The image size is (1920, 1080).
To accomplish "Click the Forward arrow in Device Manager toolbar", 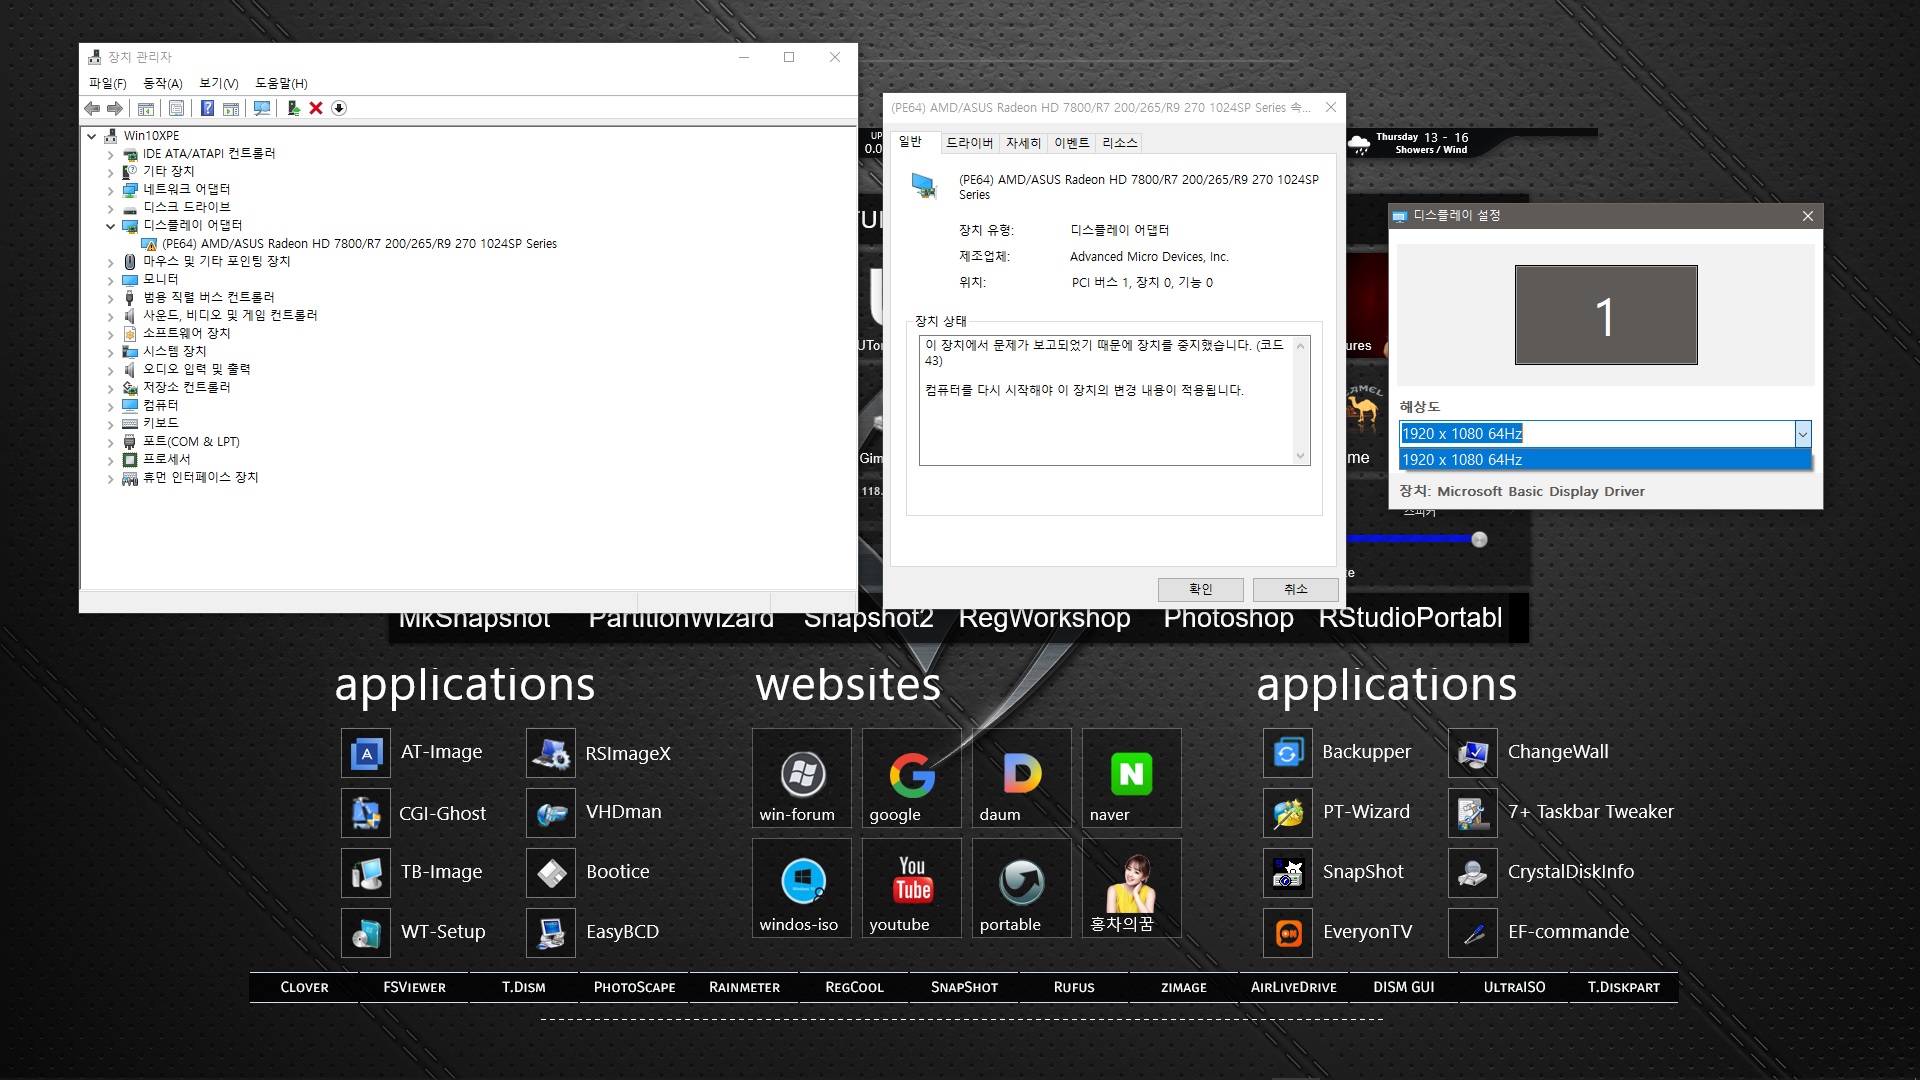I will tap(115, 108).
